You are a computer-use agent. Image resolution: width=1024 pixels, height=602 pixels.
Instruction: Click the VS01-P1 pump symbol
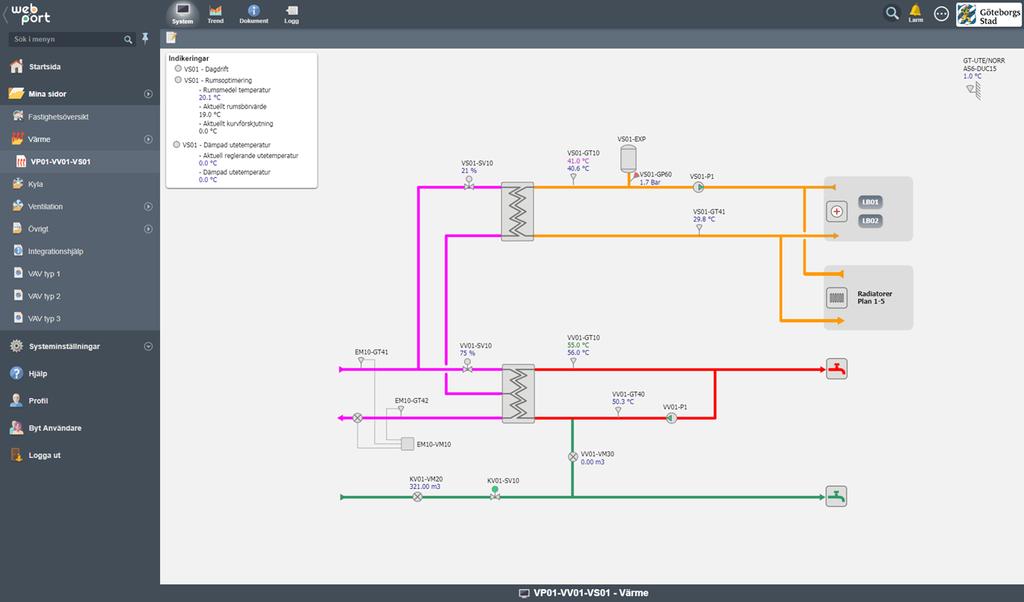(x=698, y=187)
